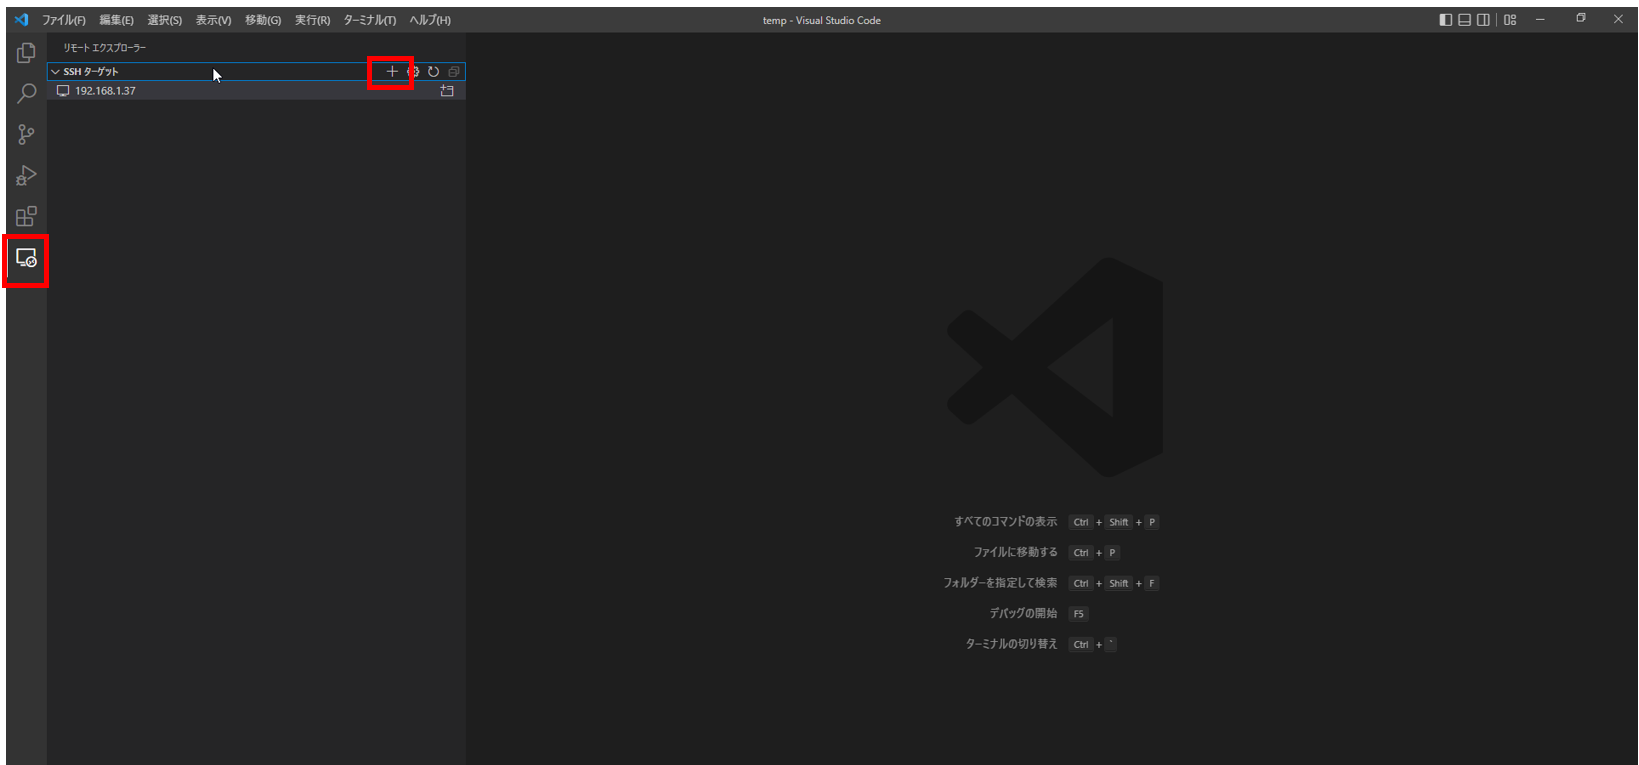Refresh the SSH targets list
The width and height of the screenshot is (1639, 765).
pyautogui.click(x=433, y=72)
